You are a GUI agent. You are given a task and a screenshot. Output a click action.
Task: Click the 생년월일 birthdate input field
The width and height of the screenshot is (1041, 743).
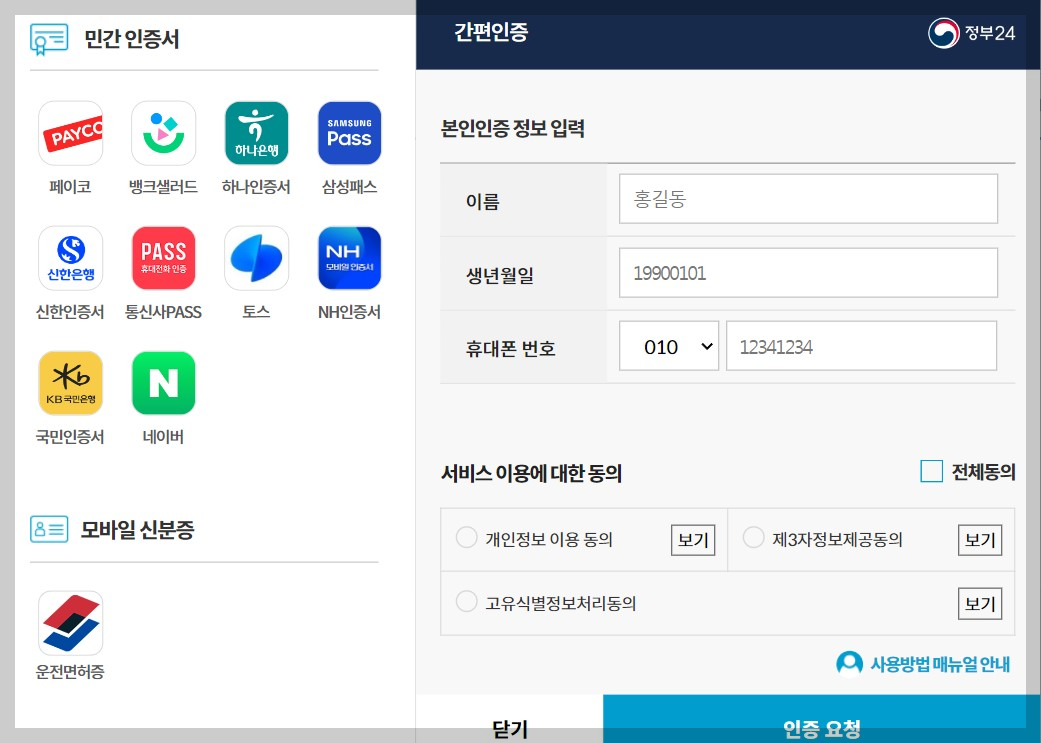point(808,273)
